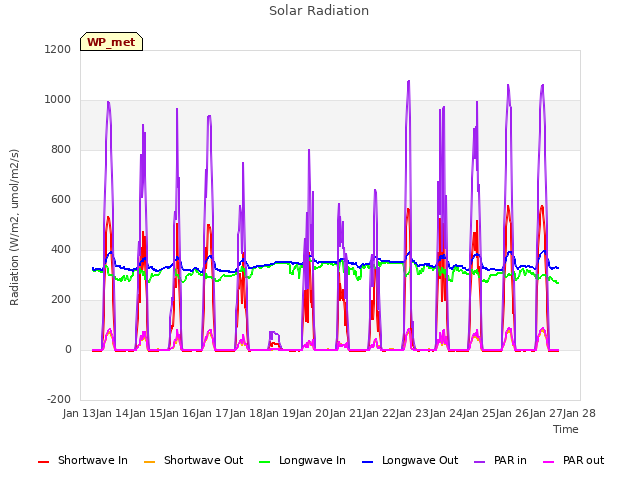Click the 200 y-axis tick label
Image resolution: width=640 pixels, height=480 pixels.
tap(61, 300)
